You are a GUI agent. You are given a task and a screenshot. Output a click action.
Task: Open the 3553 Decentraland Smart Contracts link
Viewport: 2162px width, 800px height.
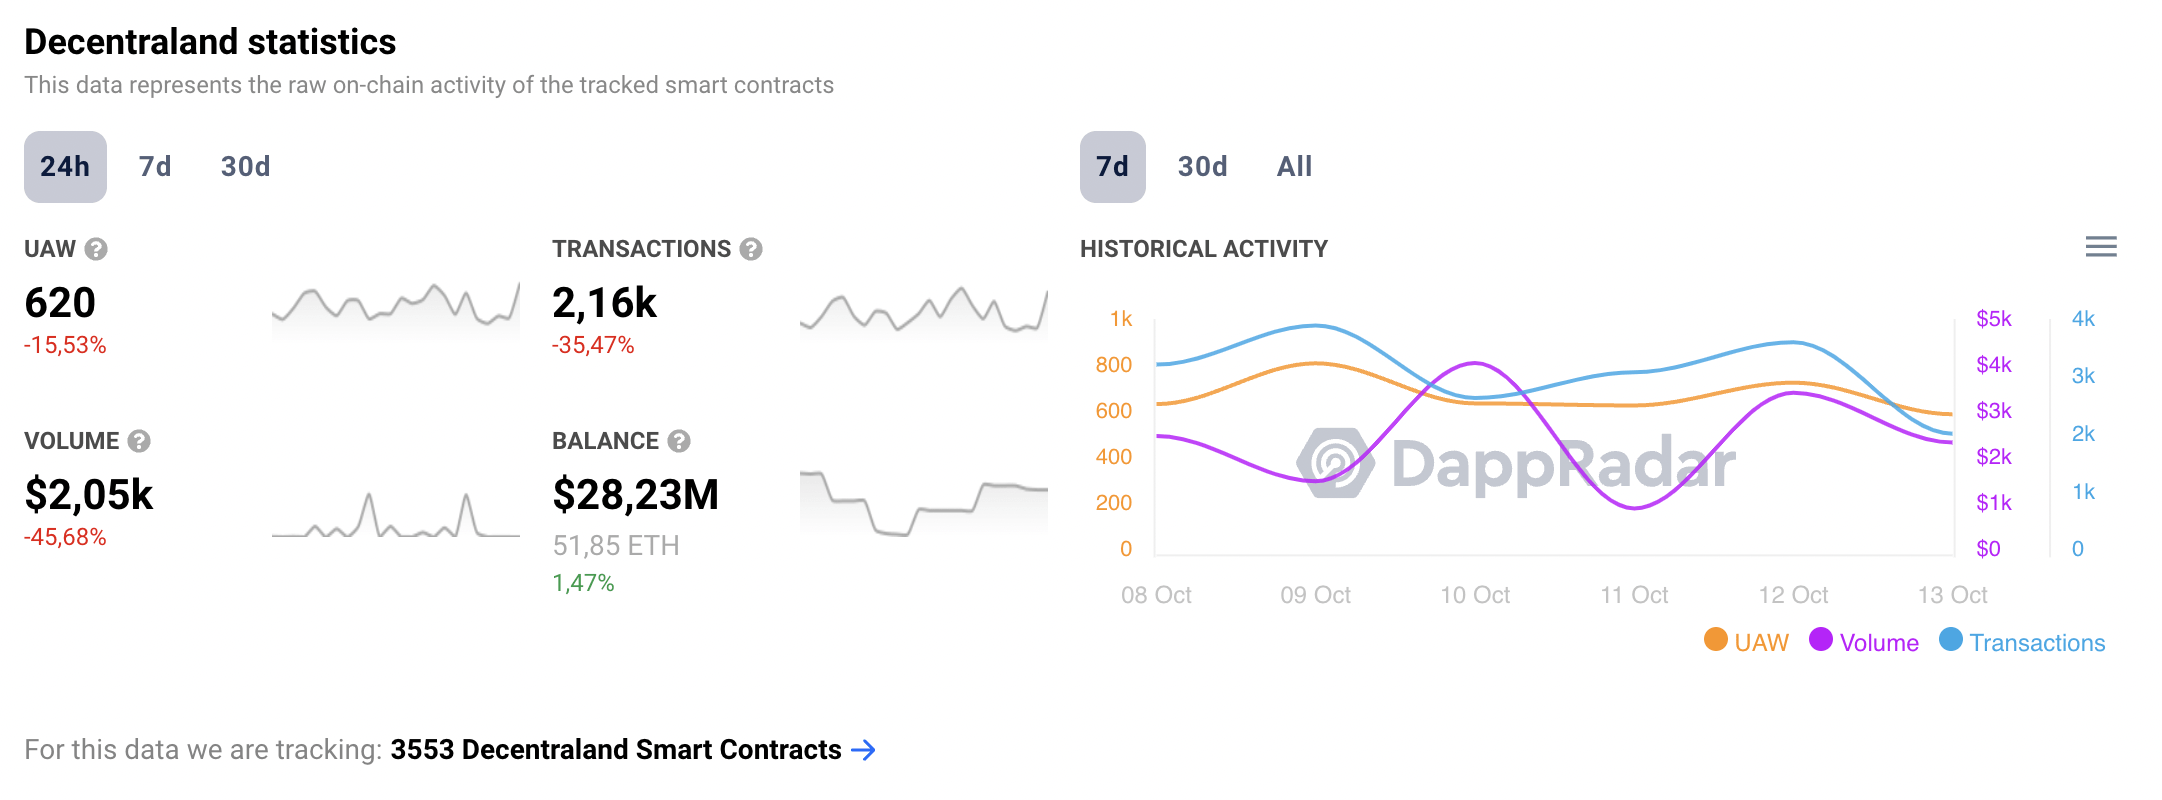tap(615, 750)
